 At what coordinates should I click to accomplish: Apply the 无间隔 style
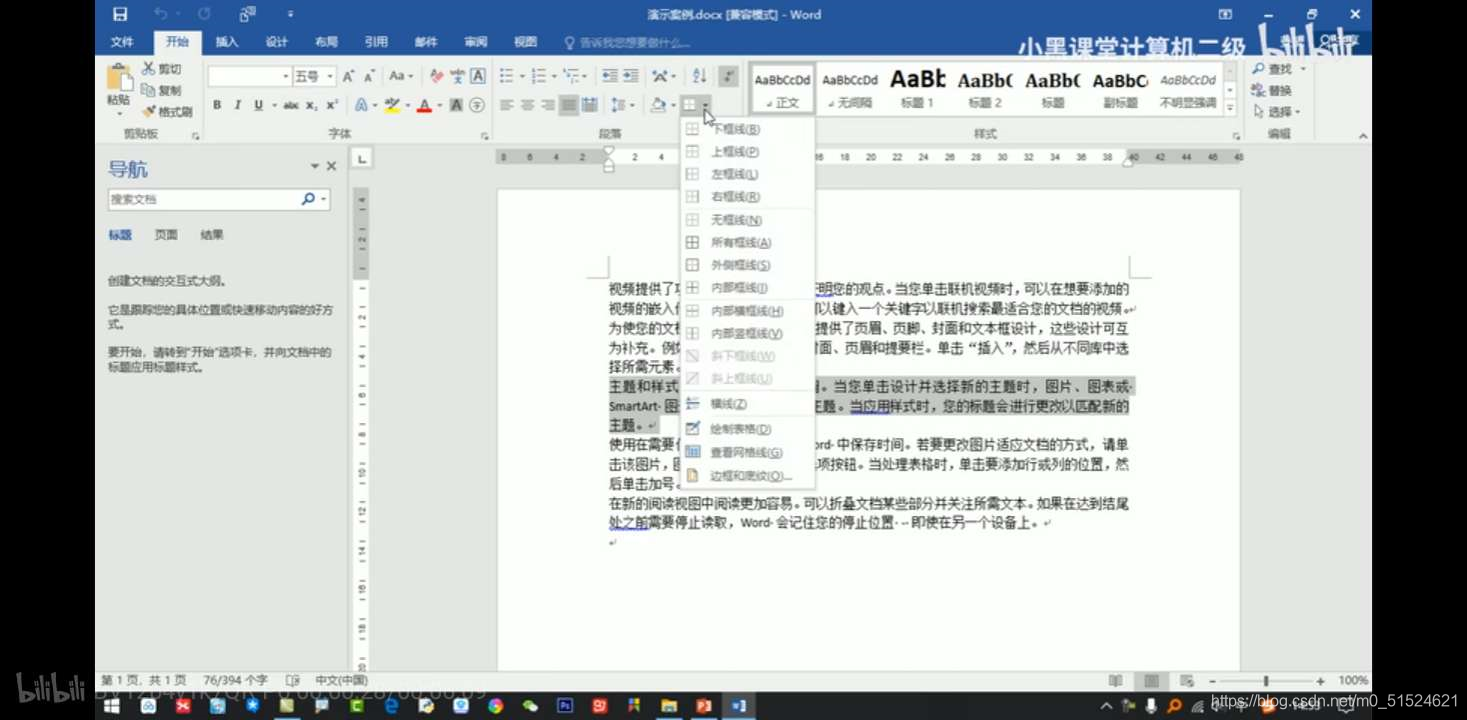(x=850, y=88)
